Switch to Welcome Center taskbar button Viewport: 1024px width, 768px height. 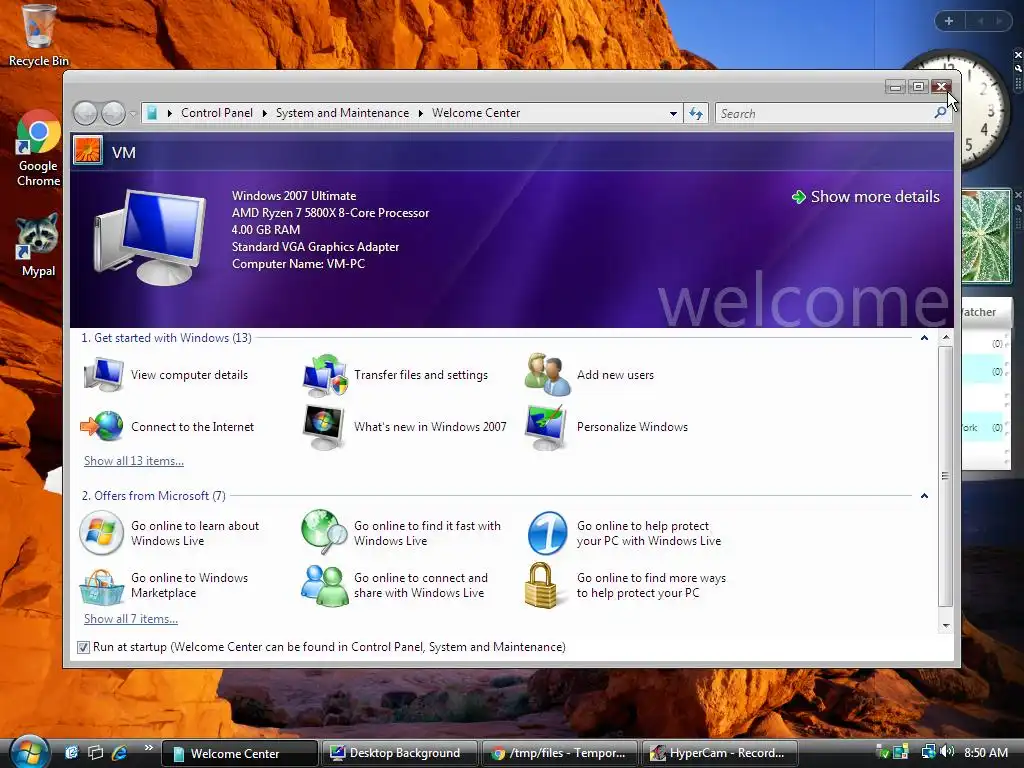coord(239,753)
